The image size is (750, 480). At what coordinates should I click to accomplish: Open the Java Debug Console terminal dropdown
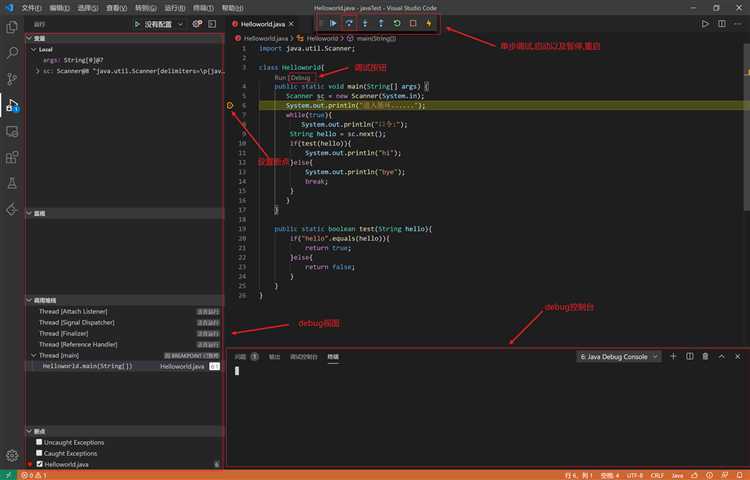point(618,357)
